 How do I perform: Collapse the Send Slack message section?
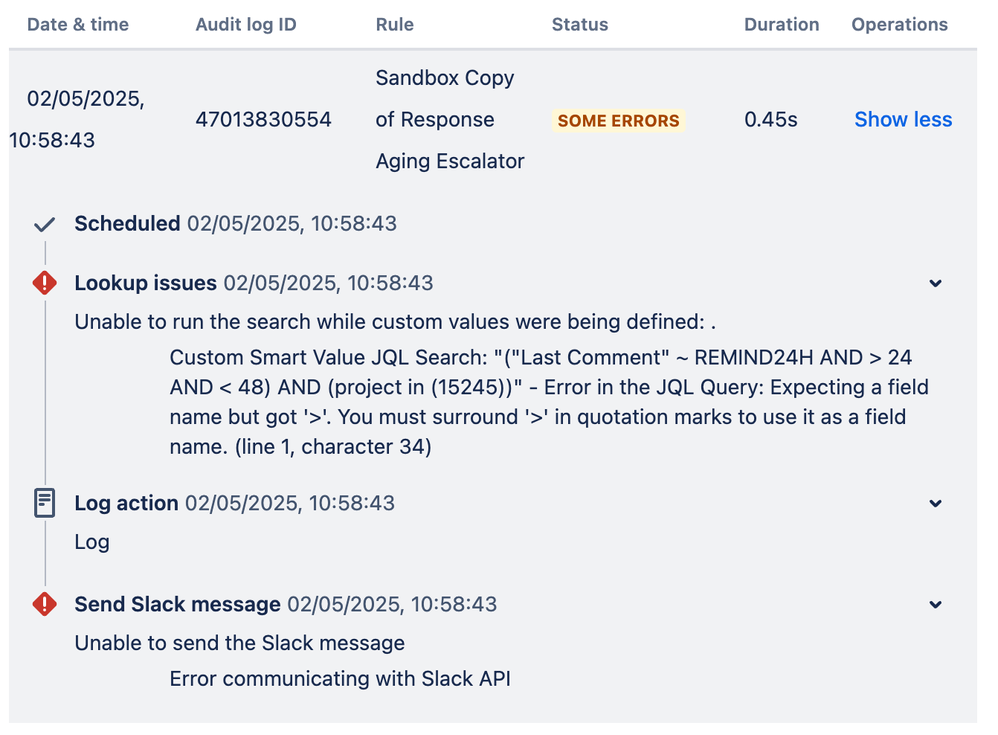click(935, 604)
